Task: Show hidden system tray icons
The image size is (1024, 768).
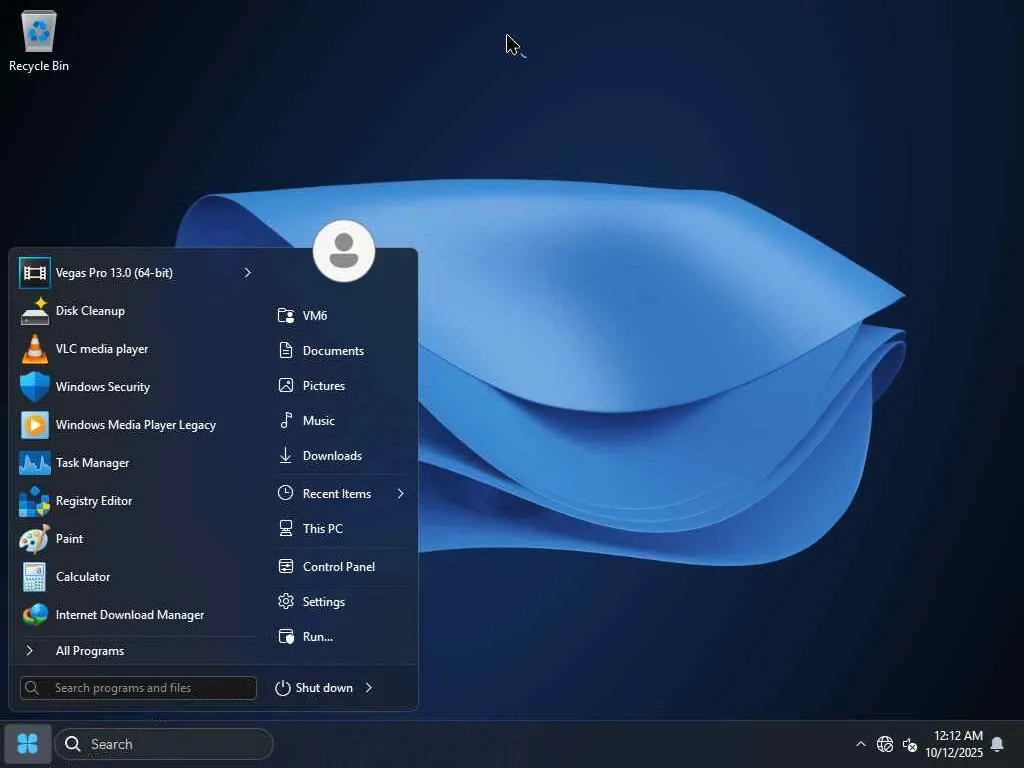Action: (x=861, y=744)
